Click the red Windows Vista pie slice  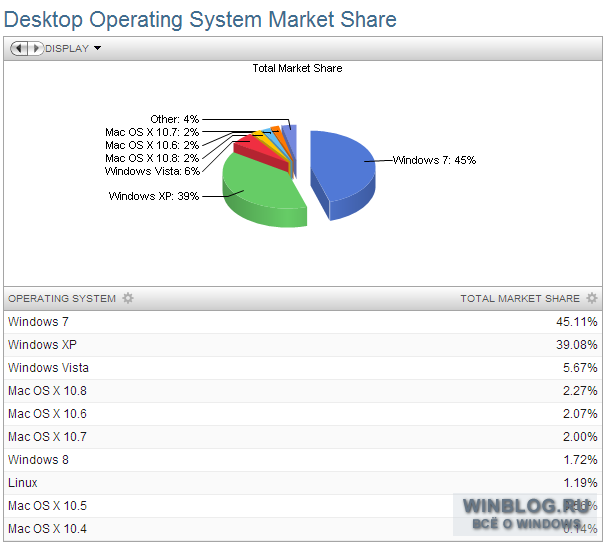tap(263, 151)
